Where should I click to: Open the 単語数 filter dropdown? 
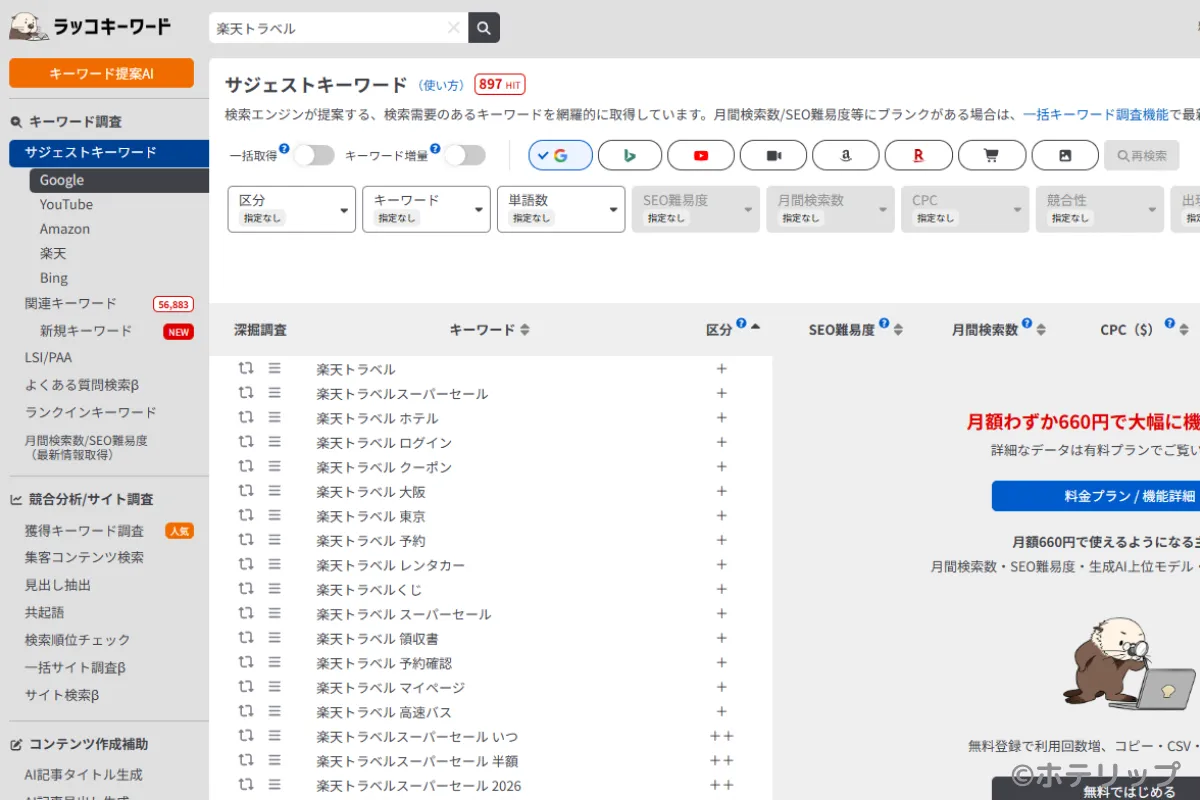pos(561,209)
